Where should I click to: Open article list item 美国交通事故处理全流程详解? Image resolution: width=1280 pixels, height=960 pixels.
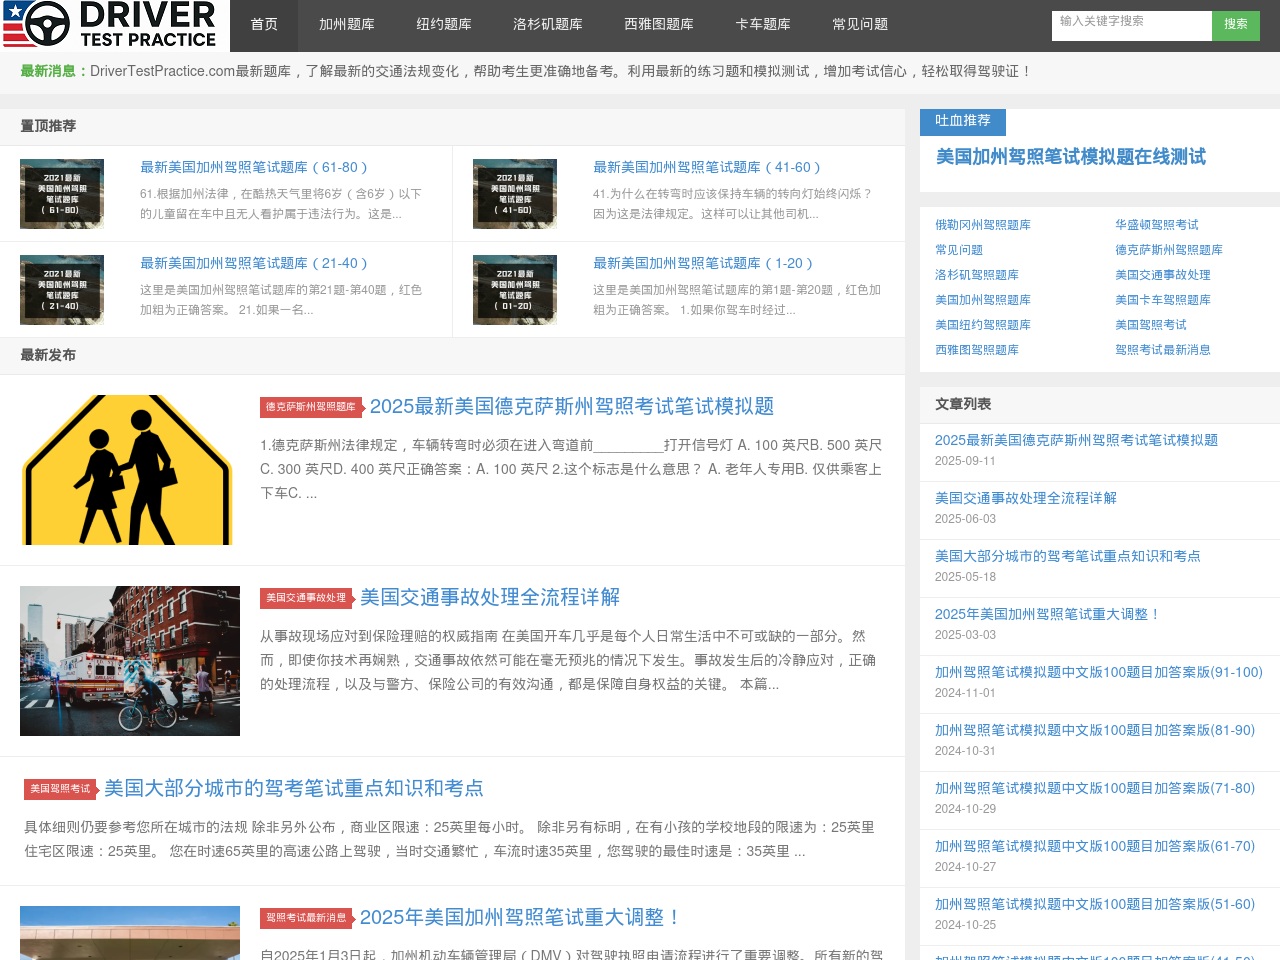1026,498
